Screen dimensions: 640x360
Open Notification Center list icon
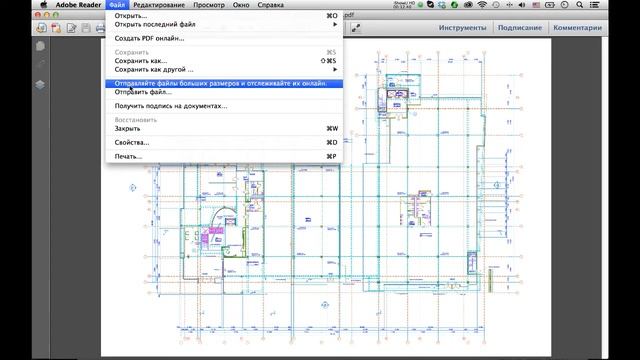(x=595, y=5)
